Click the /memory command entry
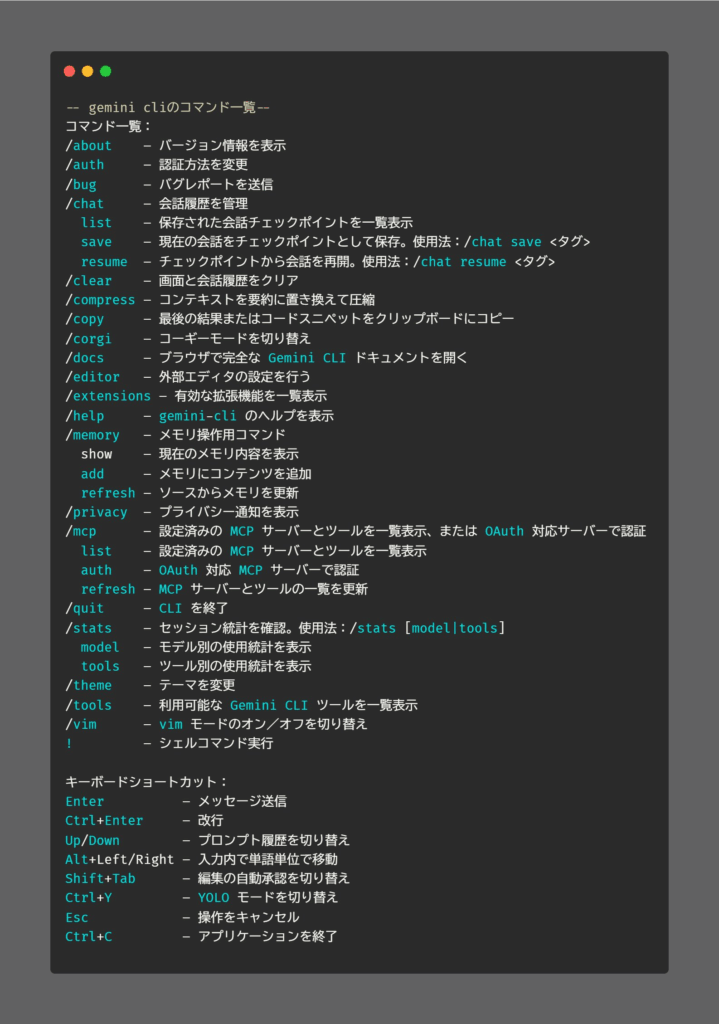 point(92,435)
